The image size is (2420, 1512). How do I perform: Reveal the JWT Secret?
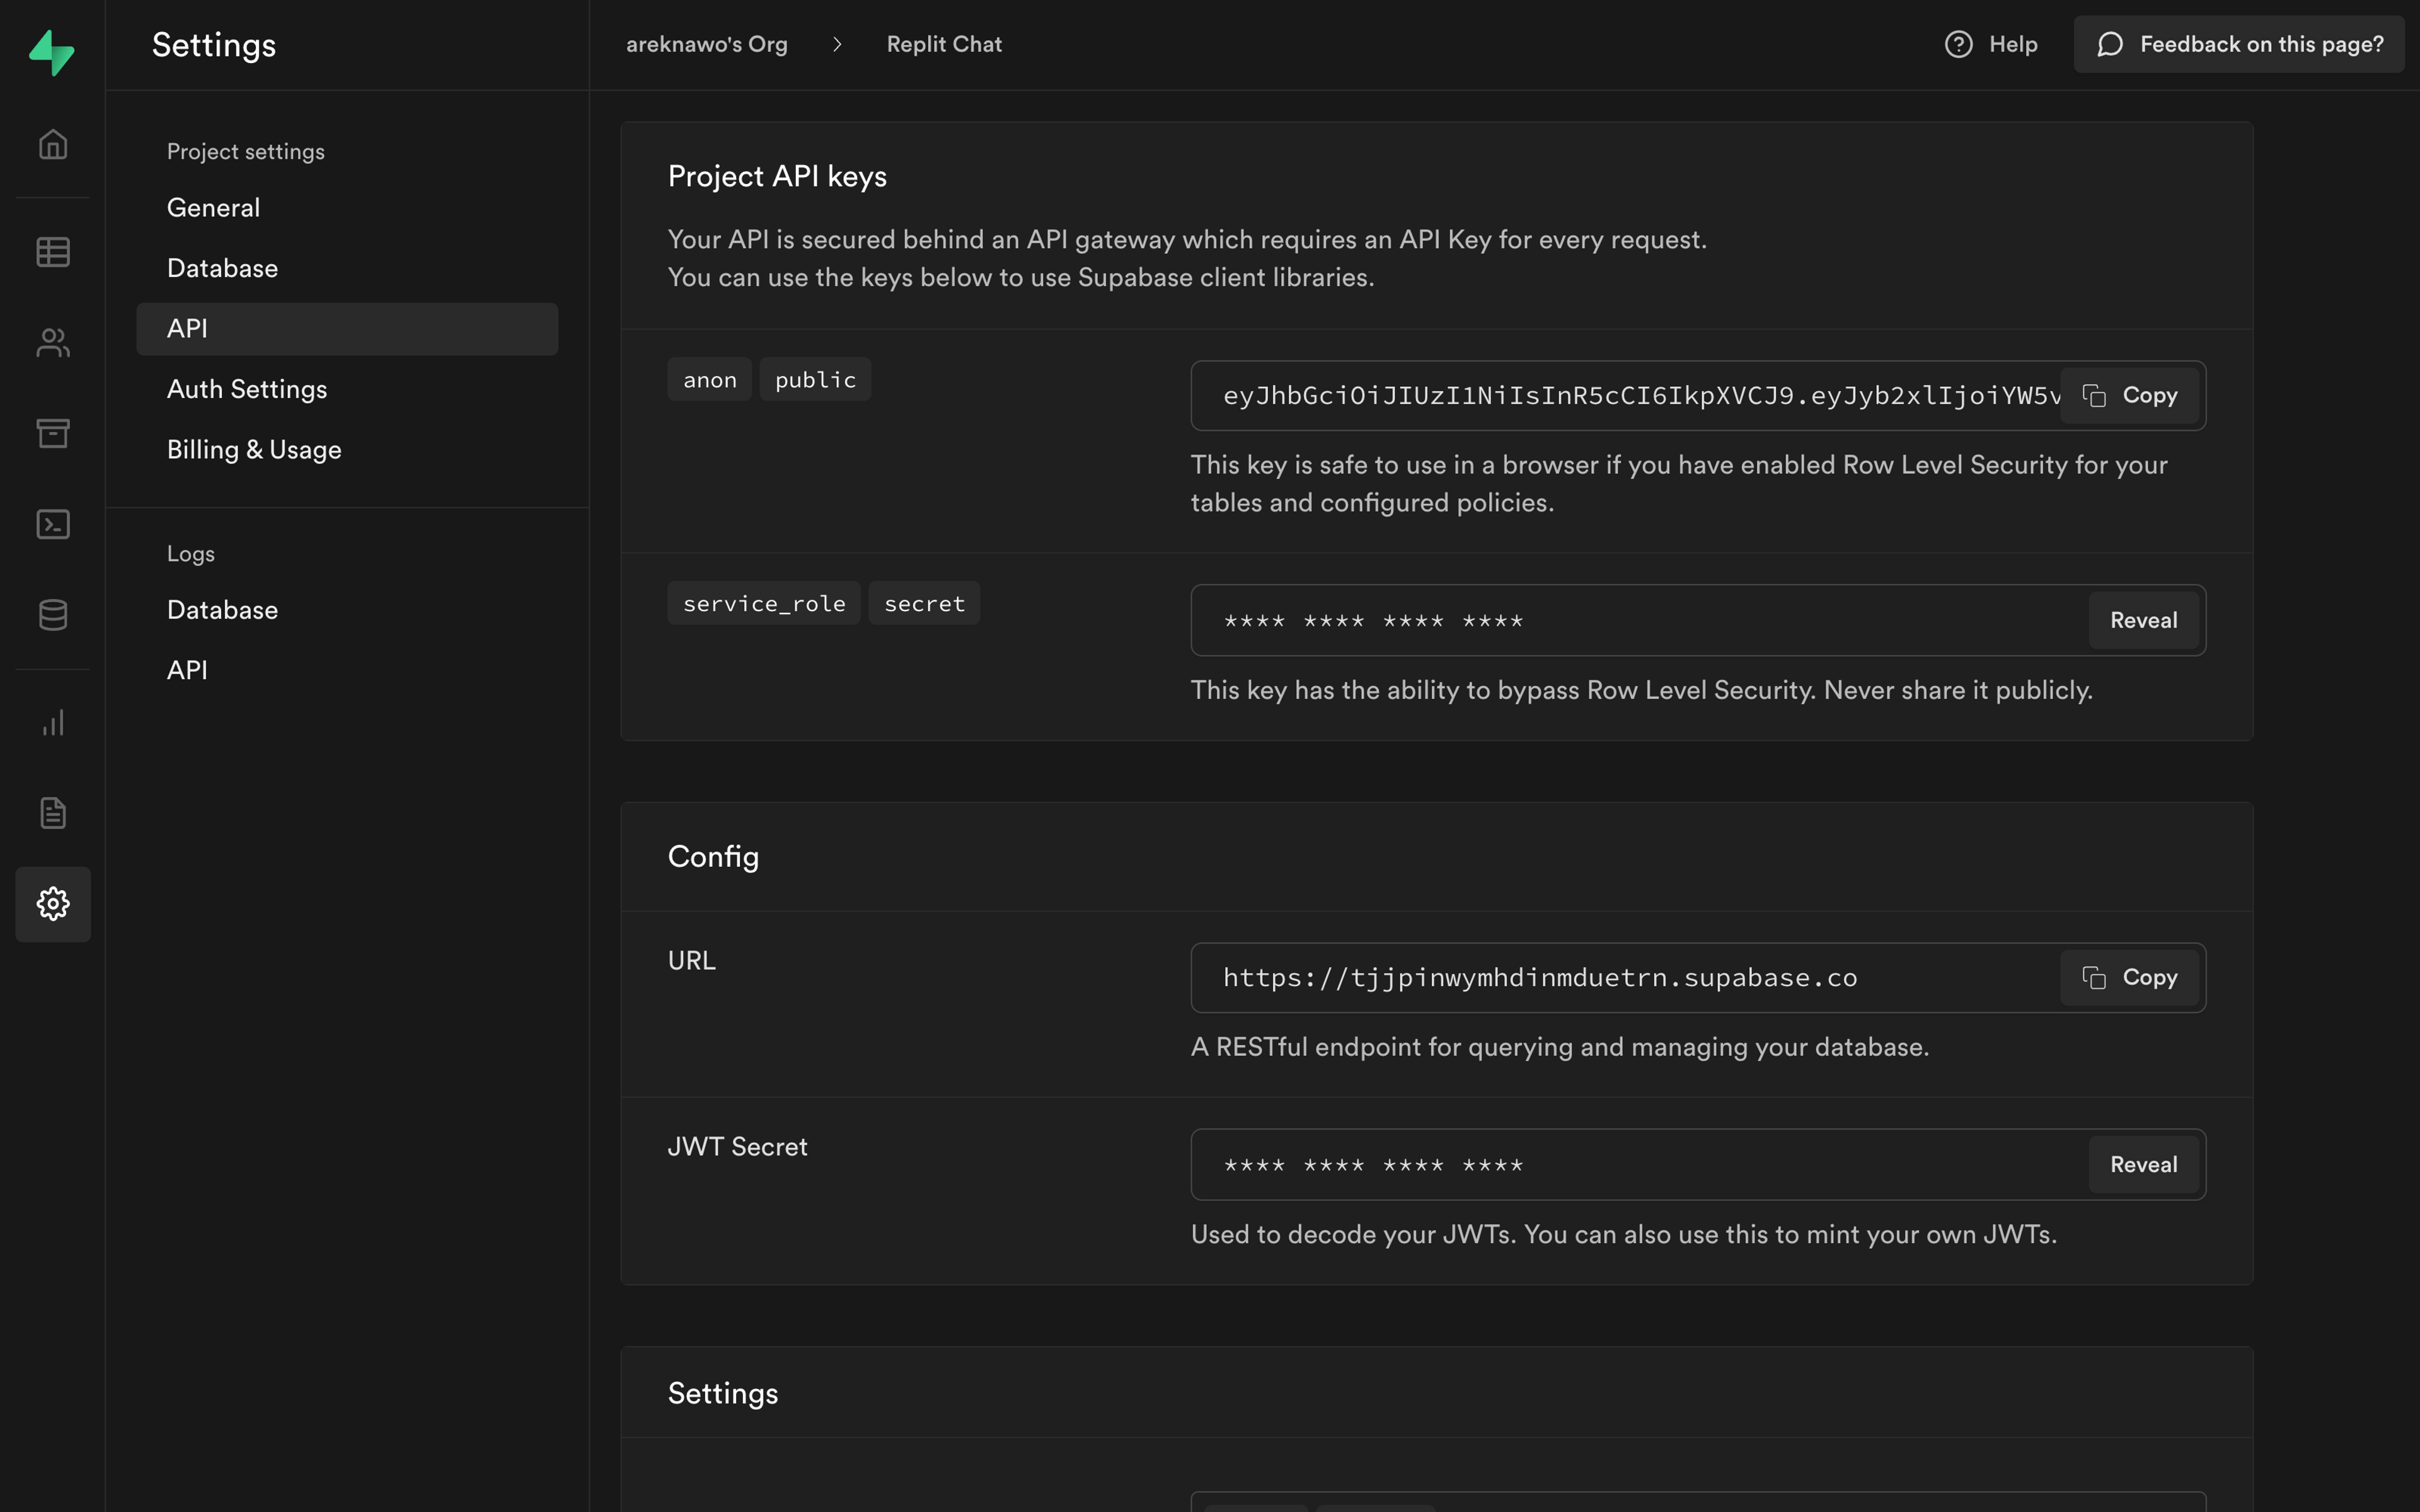[x=2143, y=1164]
